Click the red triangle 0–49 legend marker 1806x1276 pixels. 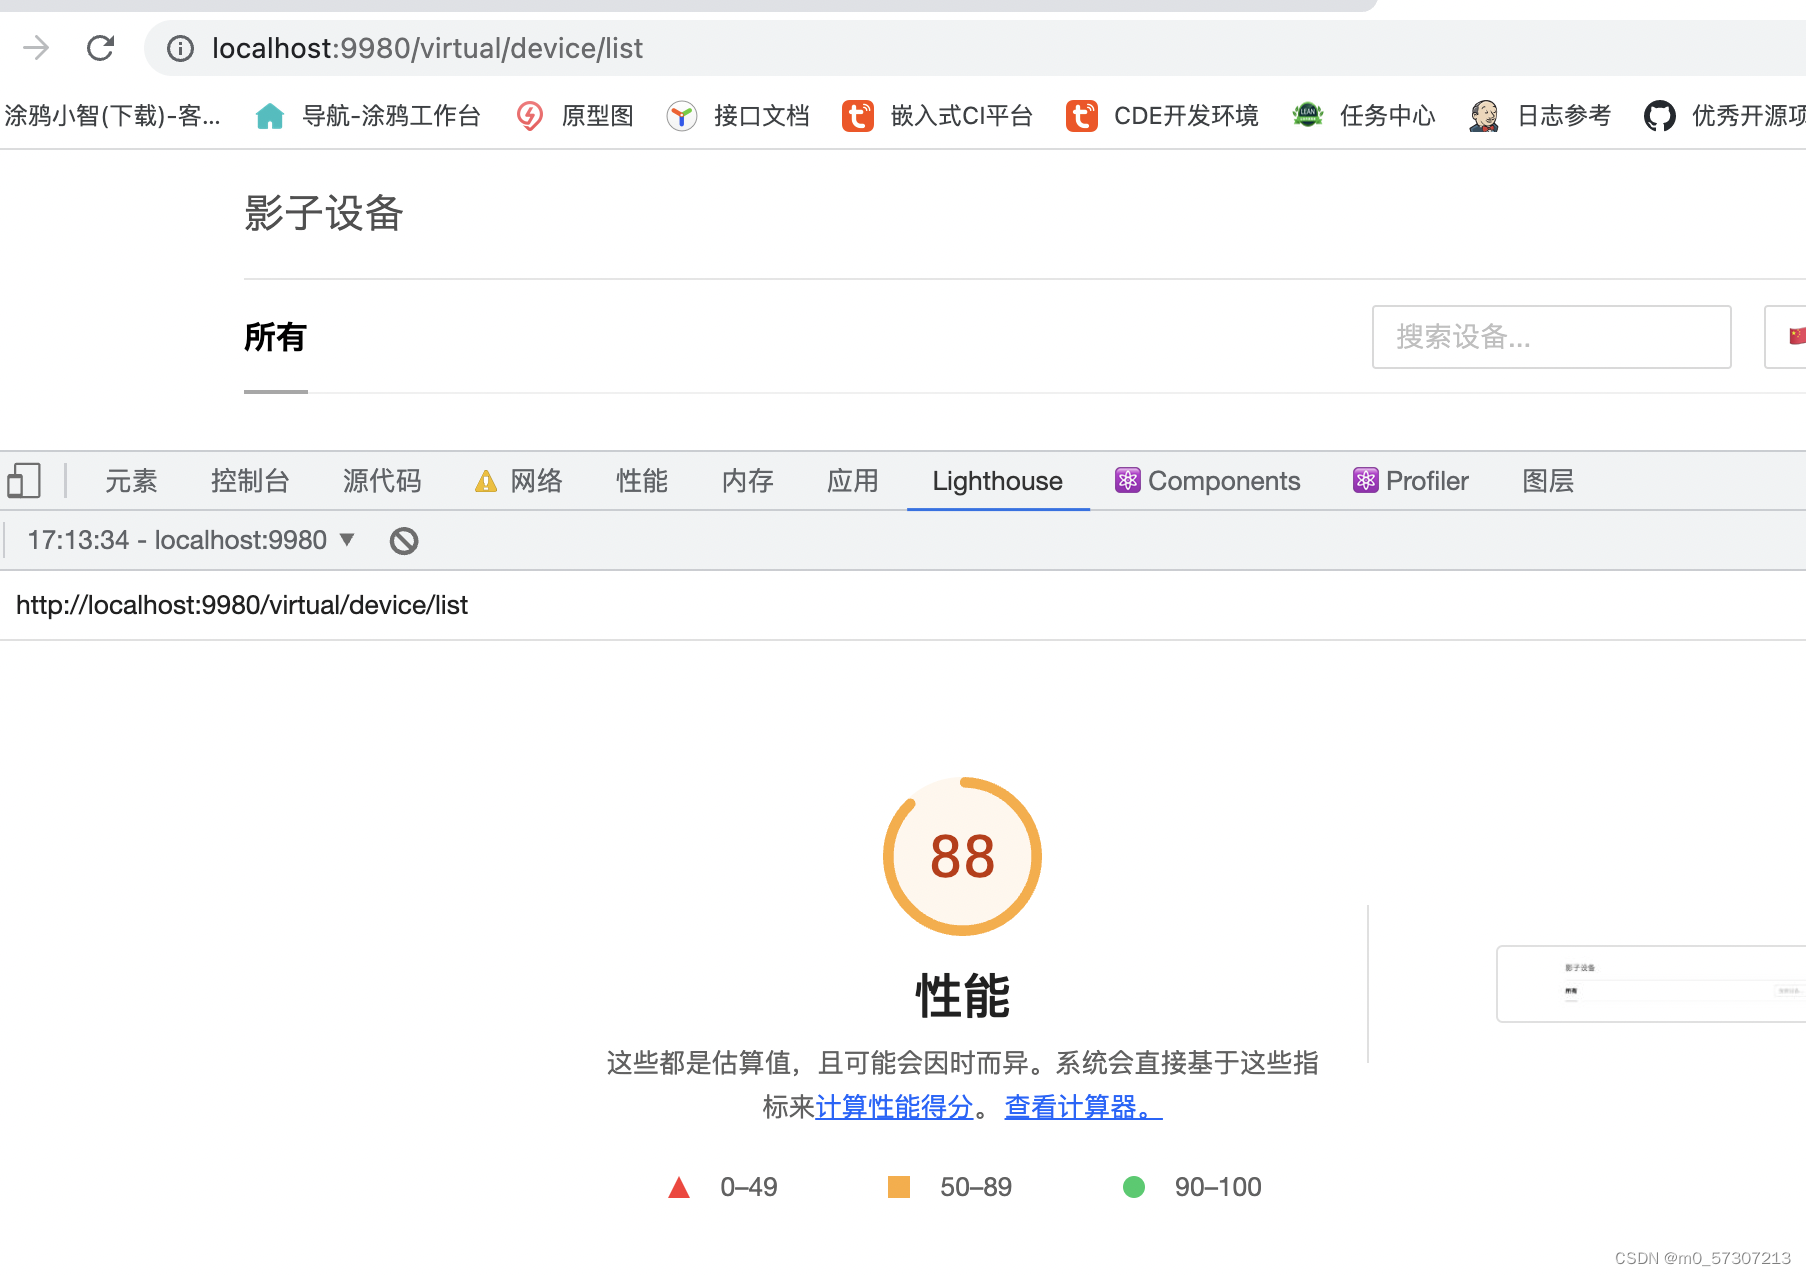point(679,1187)
